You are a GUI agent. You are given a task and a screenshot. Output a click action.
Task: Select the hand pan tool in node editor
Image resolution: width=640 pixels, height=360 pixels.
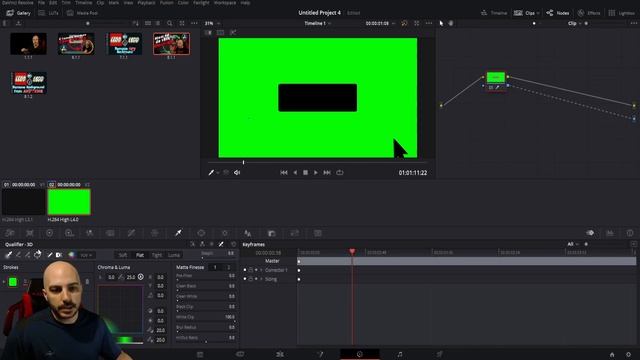451,23
